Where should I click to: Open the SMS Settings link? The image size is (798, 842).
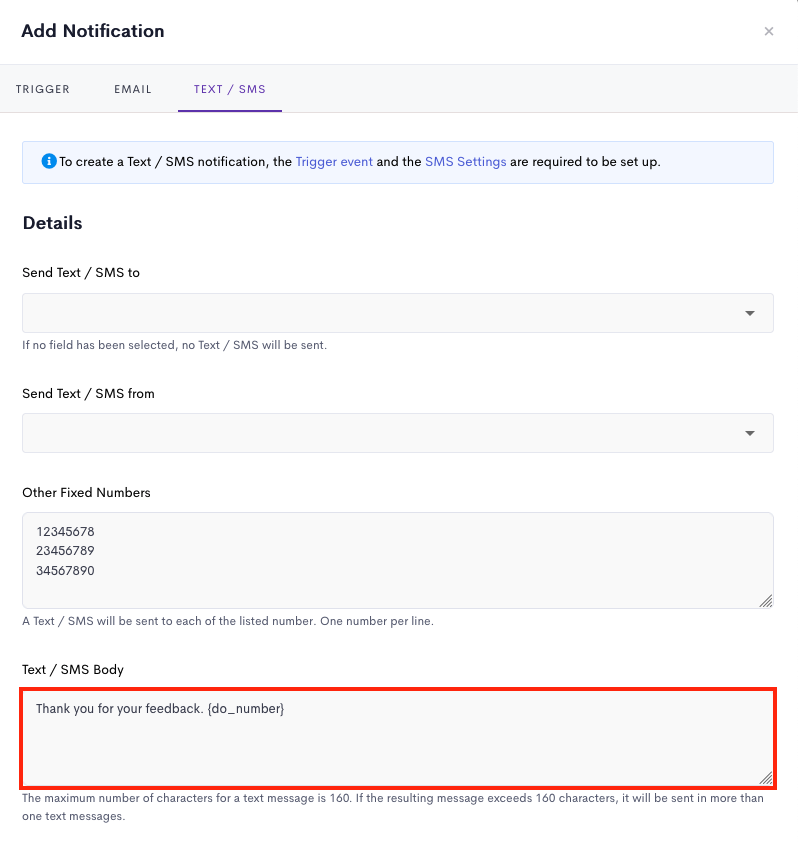point(466,162)
